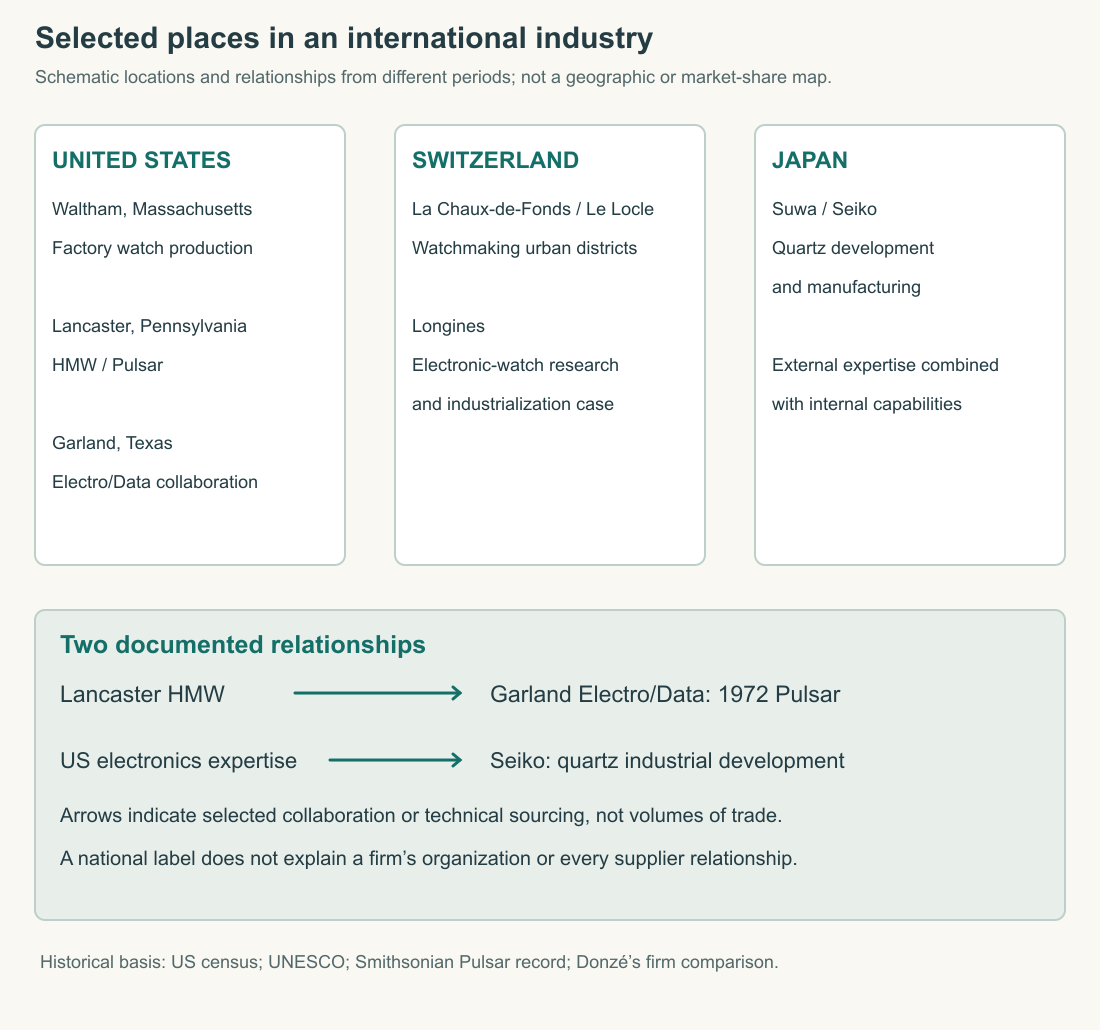The width and height of the screenshot is (1100, 1030).
Task: Click 'HMW / Pulsar' line
Action: pyautogui.click(x=107, y=365)
